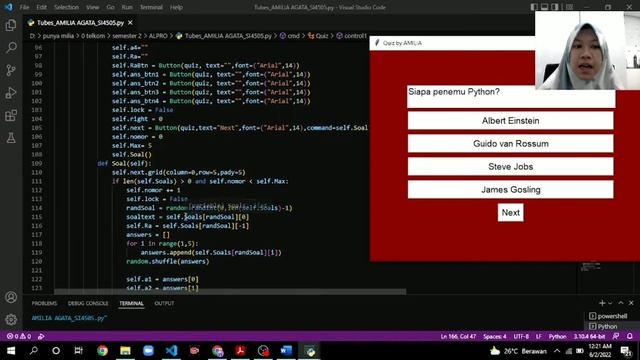Close the Tubes_AMILIA AGATA_SI4505.py tab
The width and height of the screenshot is (640, 360).
(x=130, y=23)
